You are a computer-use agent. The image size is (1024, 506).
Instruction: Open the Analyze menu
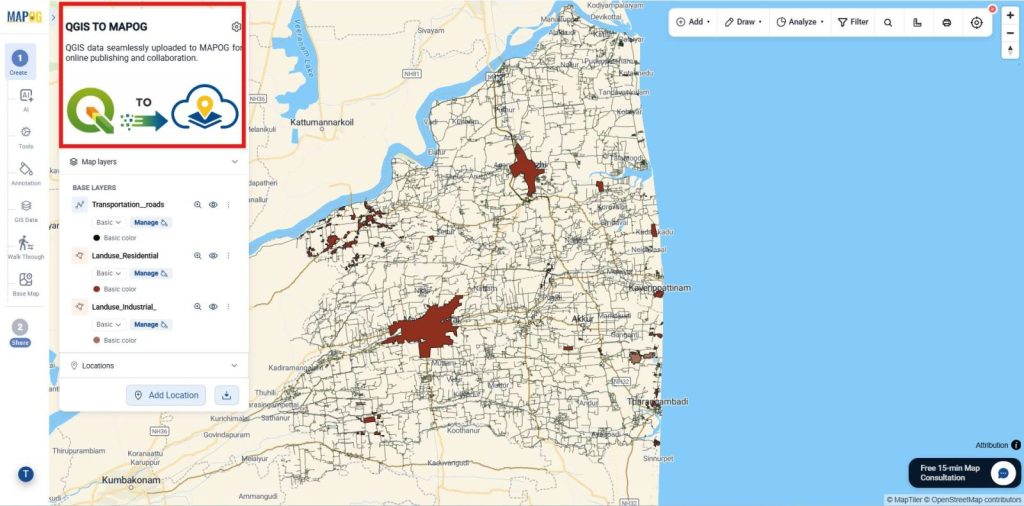point(800,22)
